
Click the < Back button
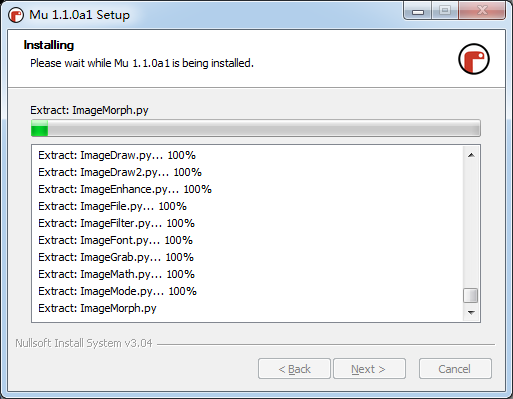(x=294, y=369)
